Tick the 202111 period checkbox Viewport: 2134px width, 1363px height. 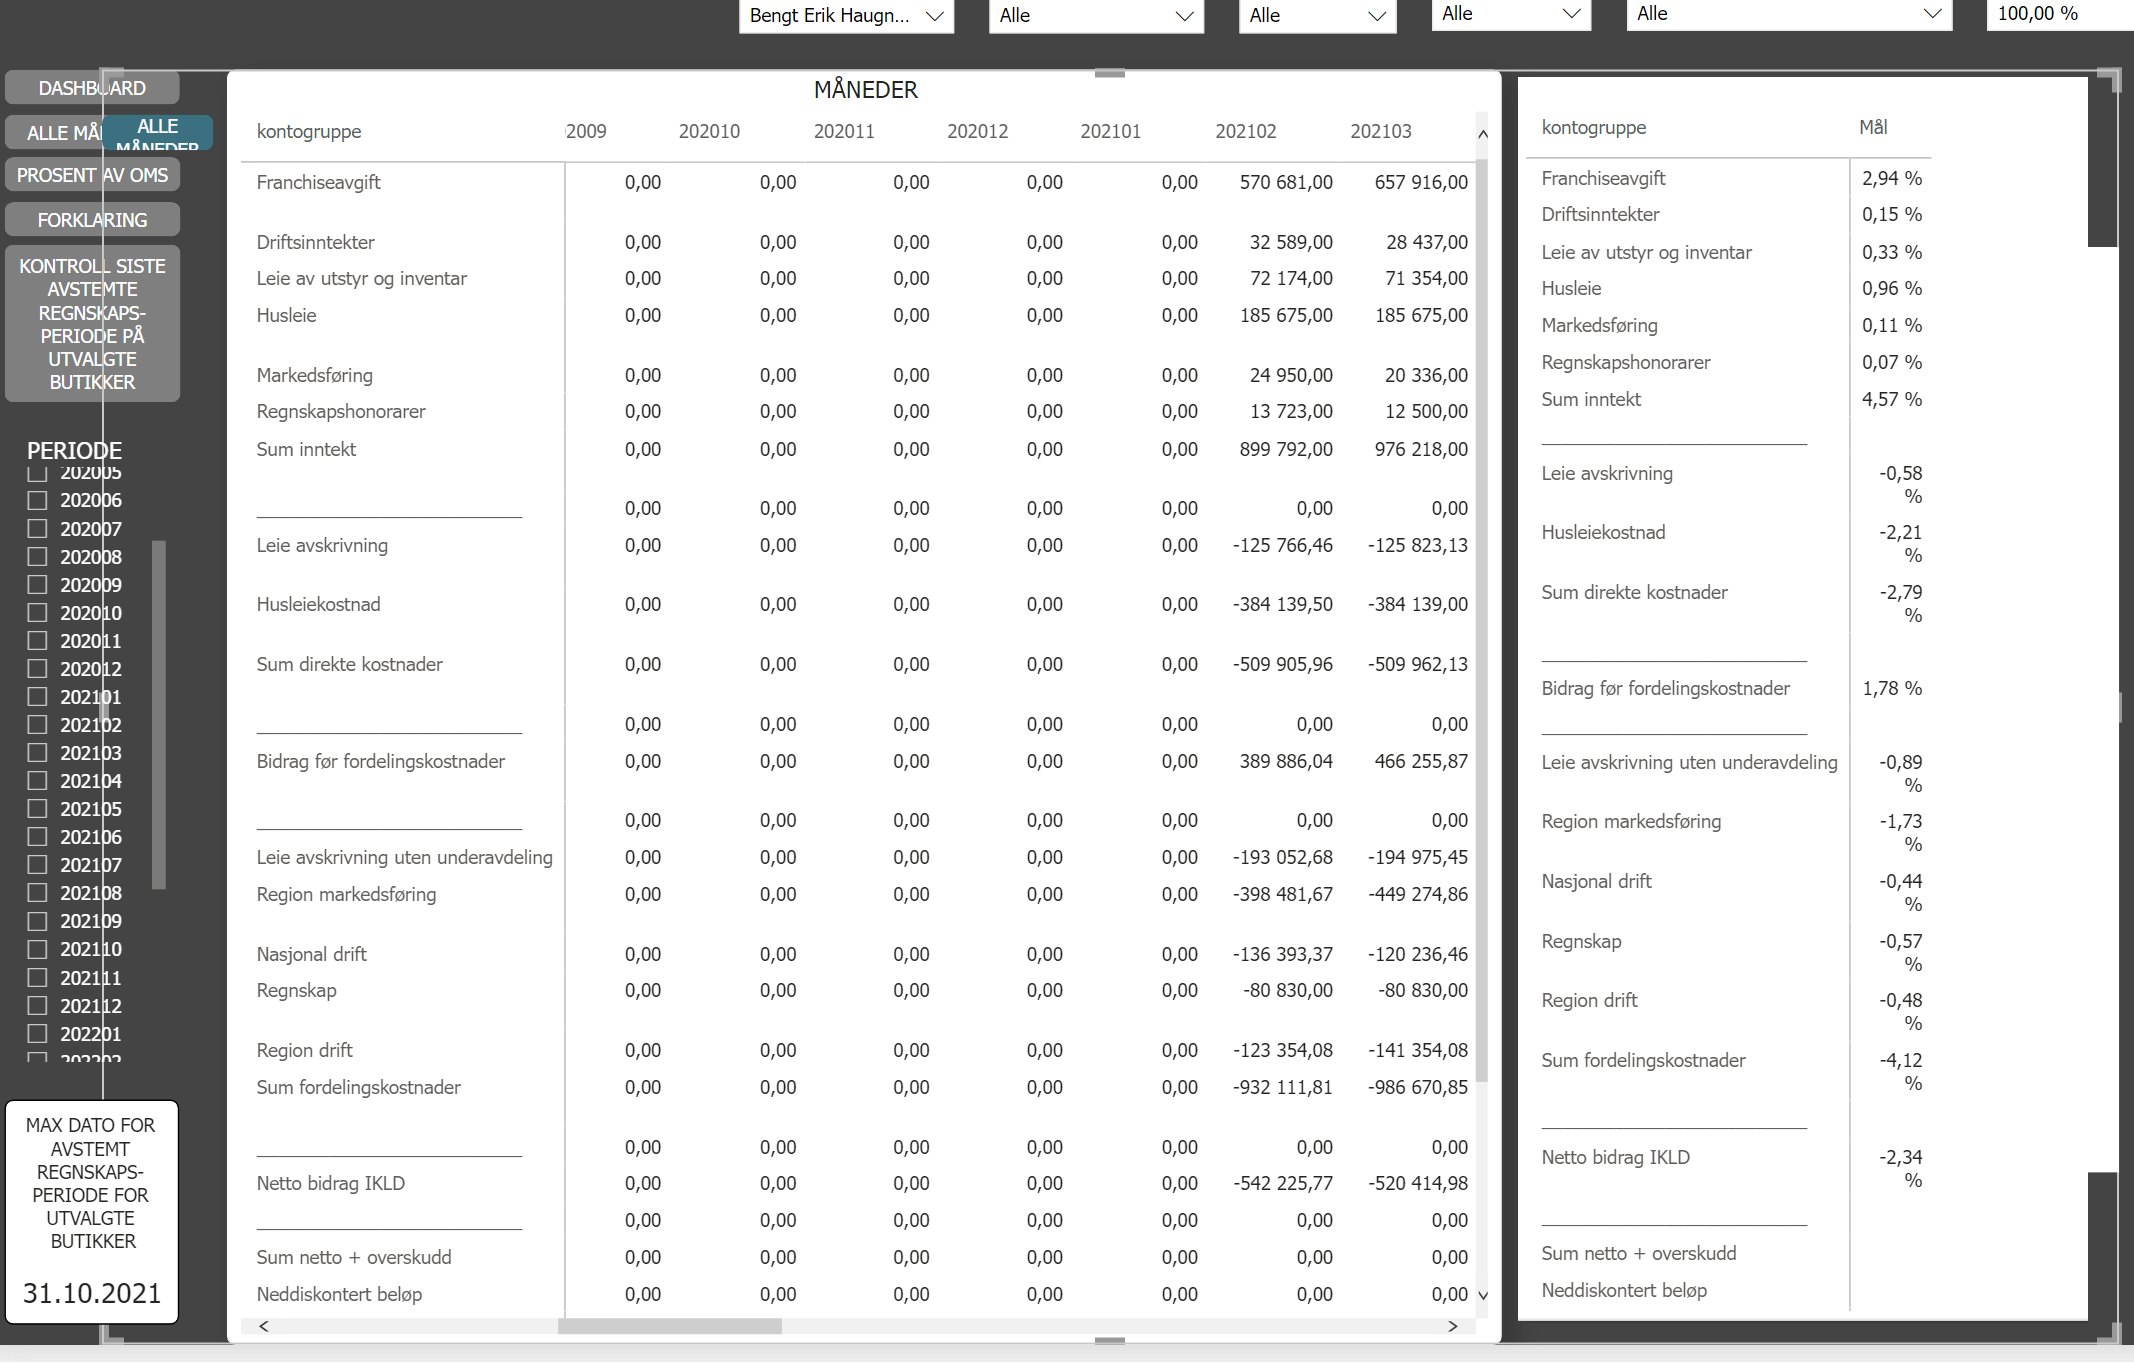(37, 978)
